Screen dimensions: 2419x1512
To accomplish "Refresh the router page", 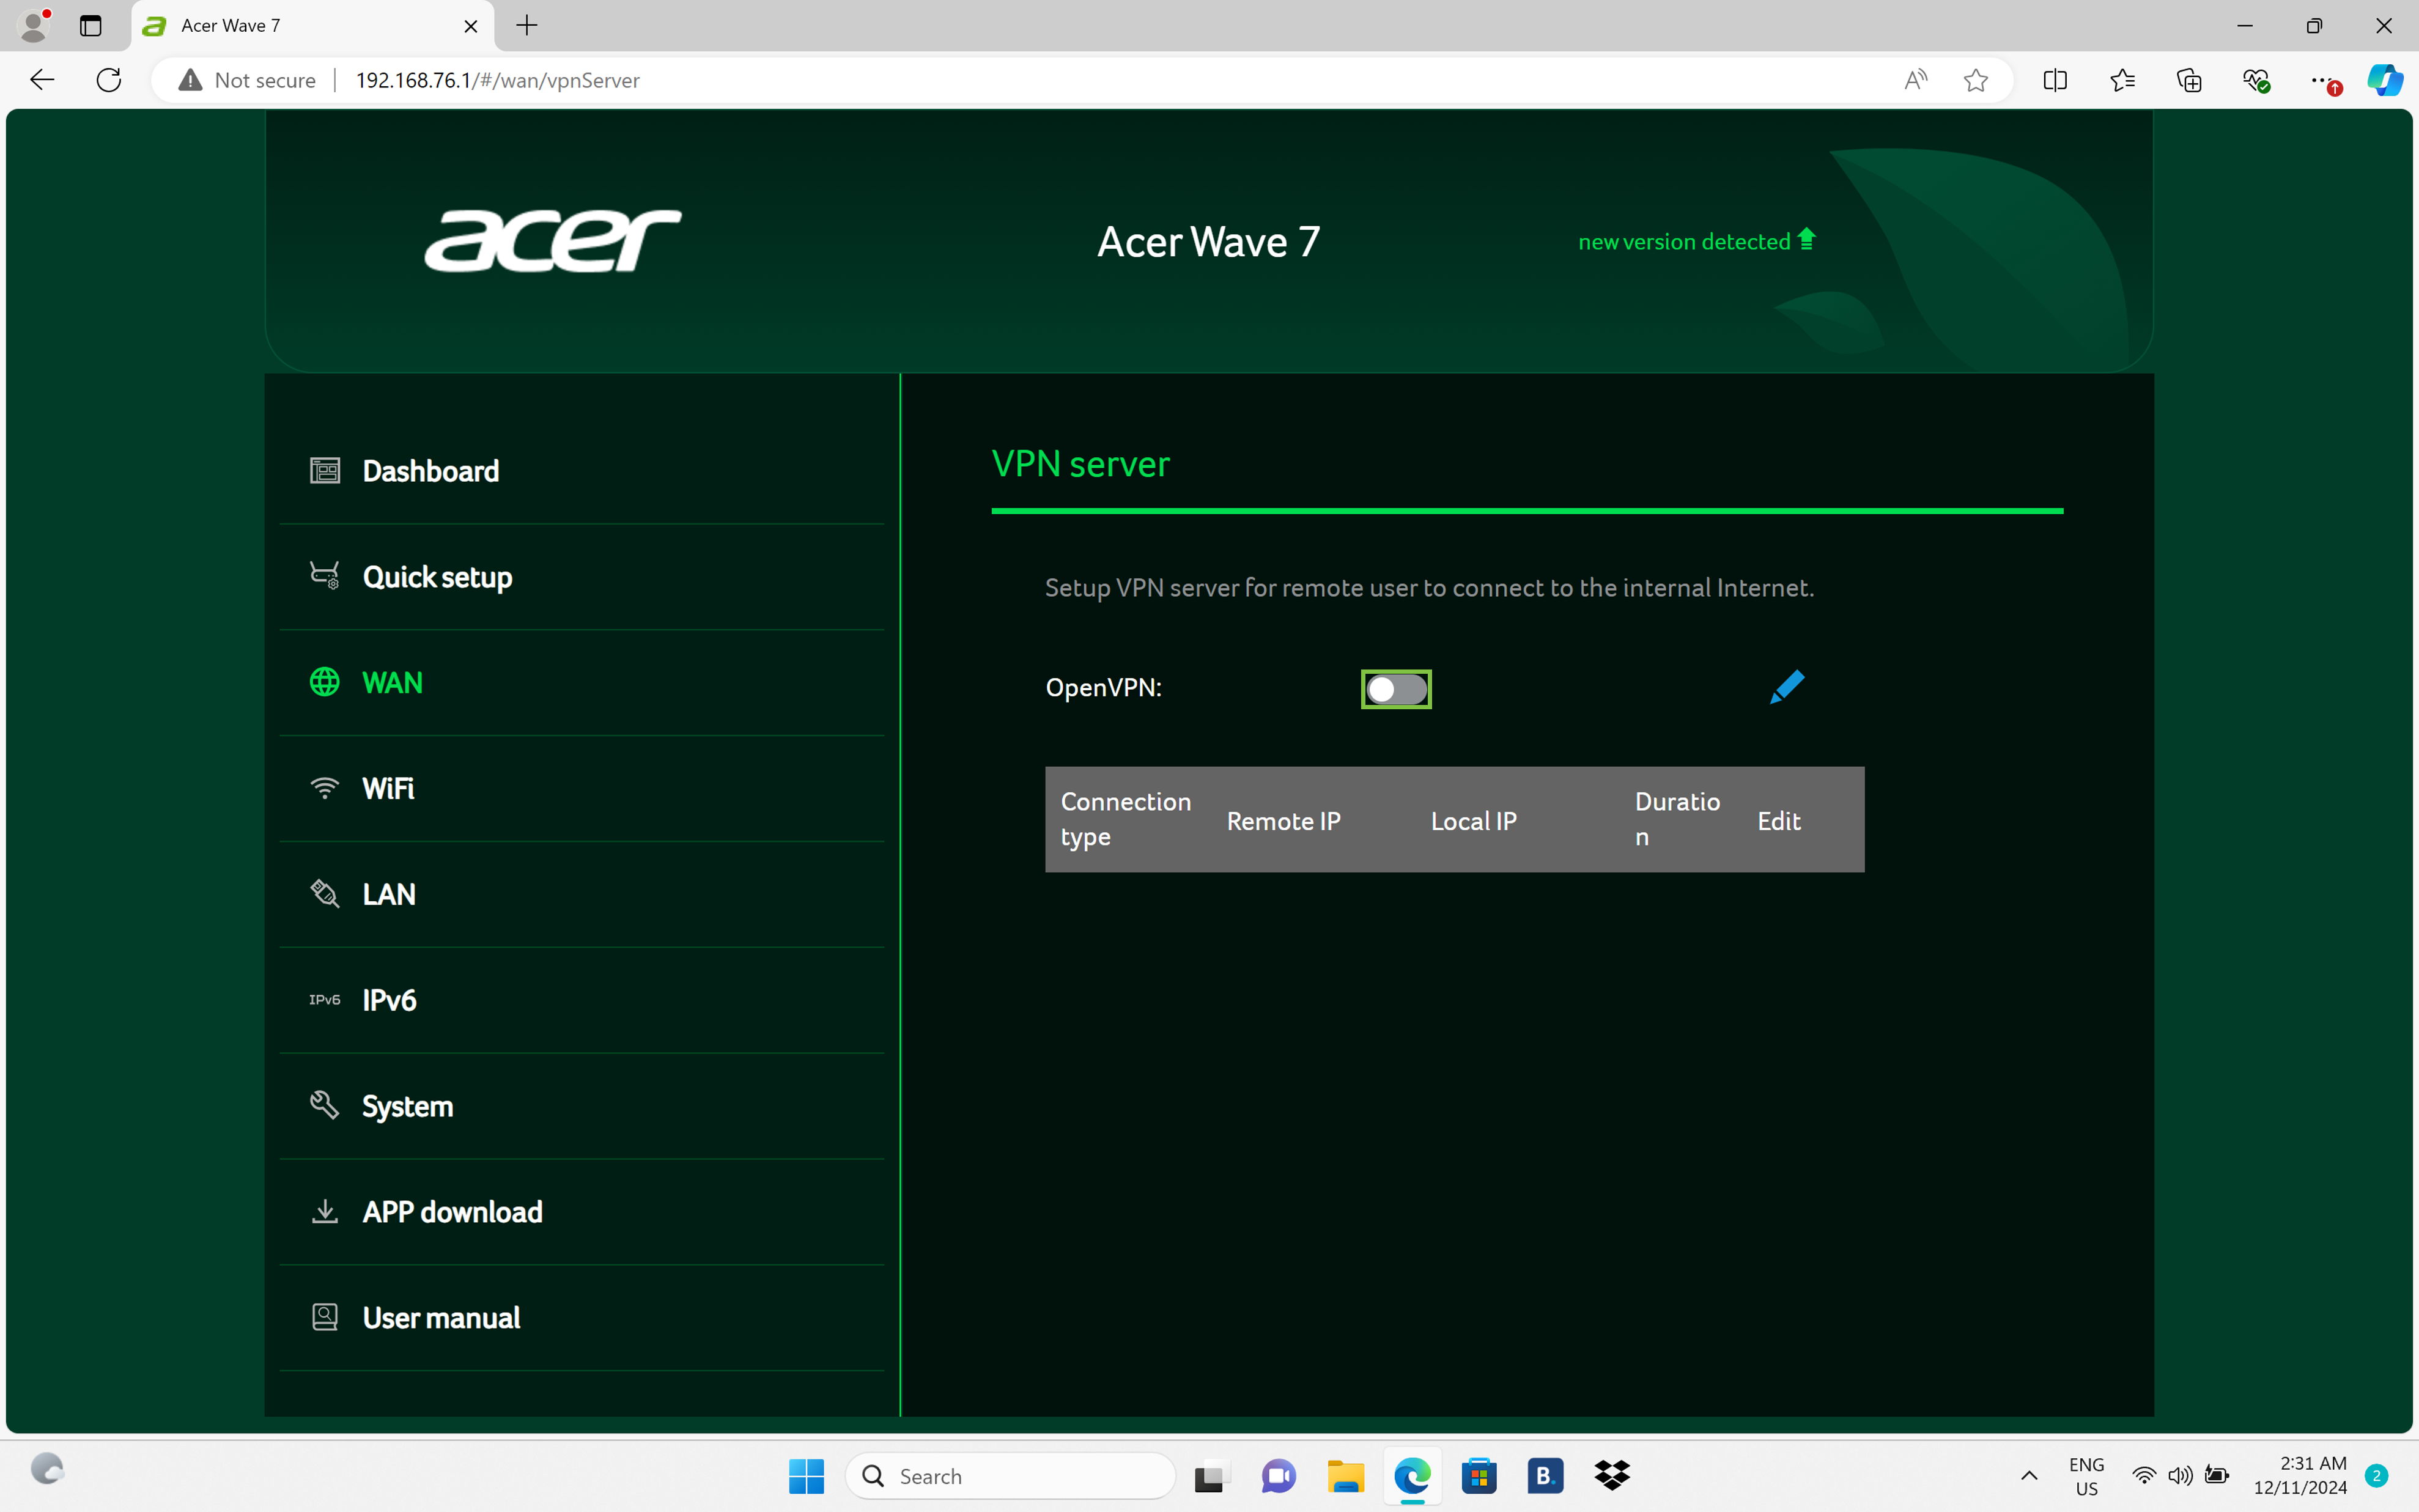I will pyautogui.click(x=109, y=80).
